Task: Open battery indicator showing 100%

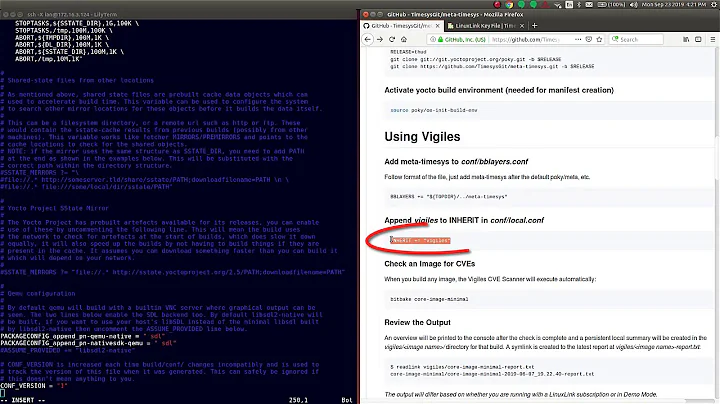Action: [x=612, y=5]
